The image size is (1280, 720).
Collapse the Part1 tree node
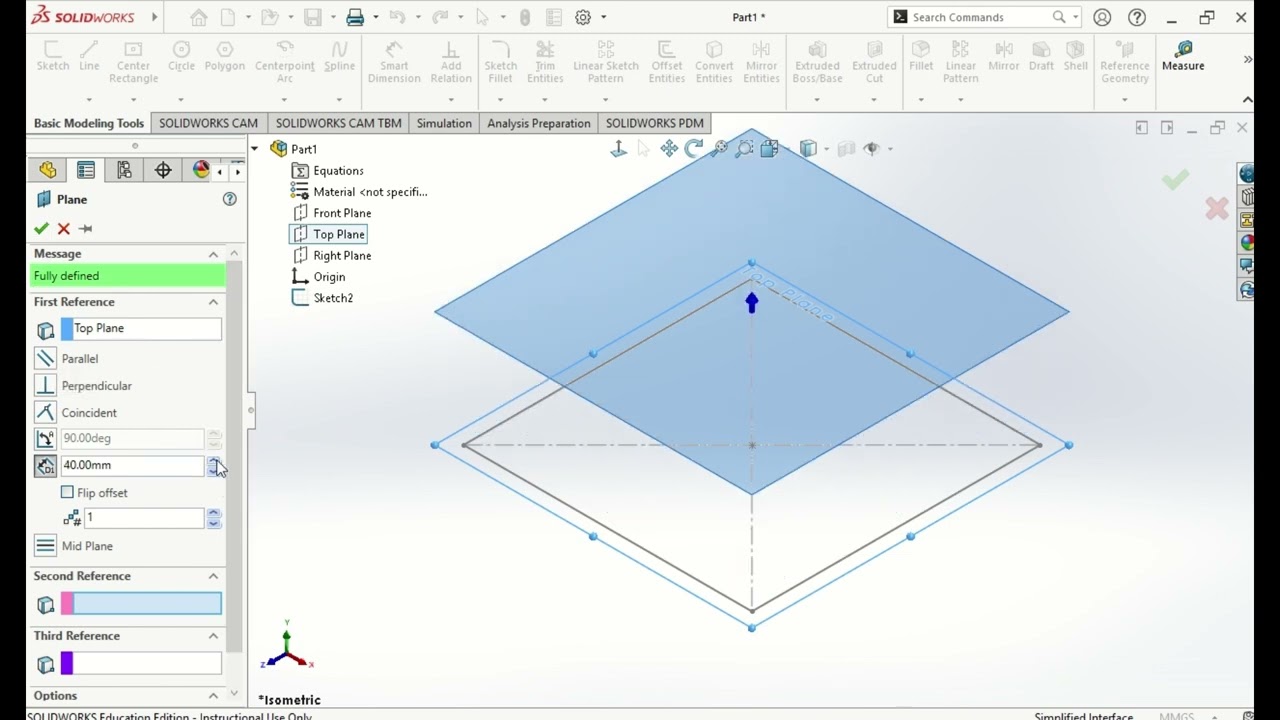254,149
